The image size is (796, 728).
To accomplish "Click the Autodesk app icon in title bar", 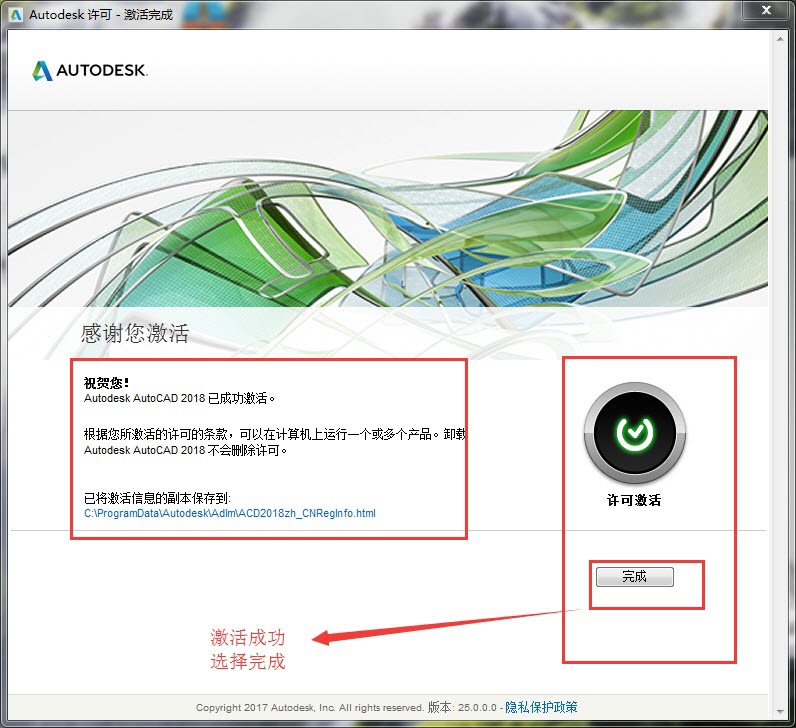I will pyautogui.click(x=16, y=14).
